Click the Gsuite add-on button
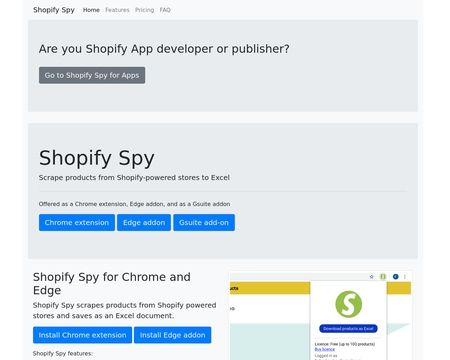This screenshot has height=360, width=450. [x=204, y=223]
